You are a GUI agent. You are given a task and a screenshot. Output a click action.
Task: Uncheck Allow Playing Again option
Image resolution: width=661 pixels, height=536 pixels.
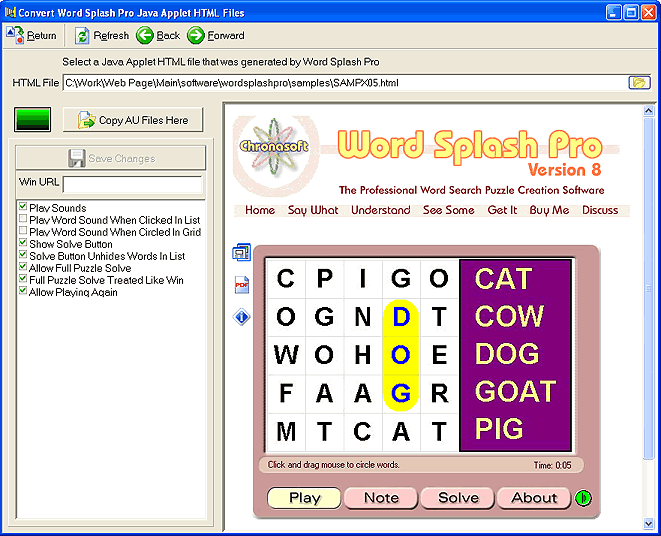point(23,293)
